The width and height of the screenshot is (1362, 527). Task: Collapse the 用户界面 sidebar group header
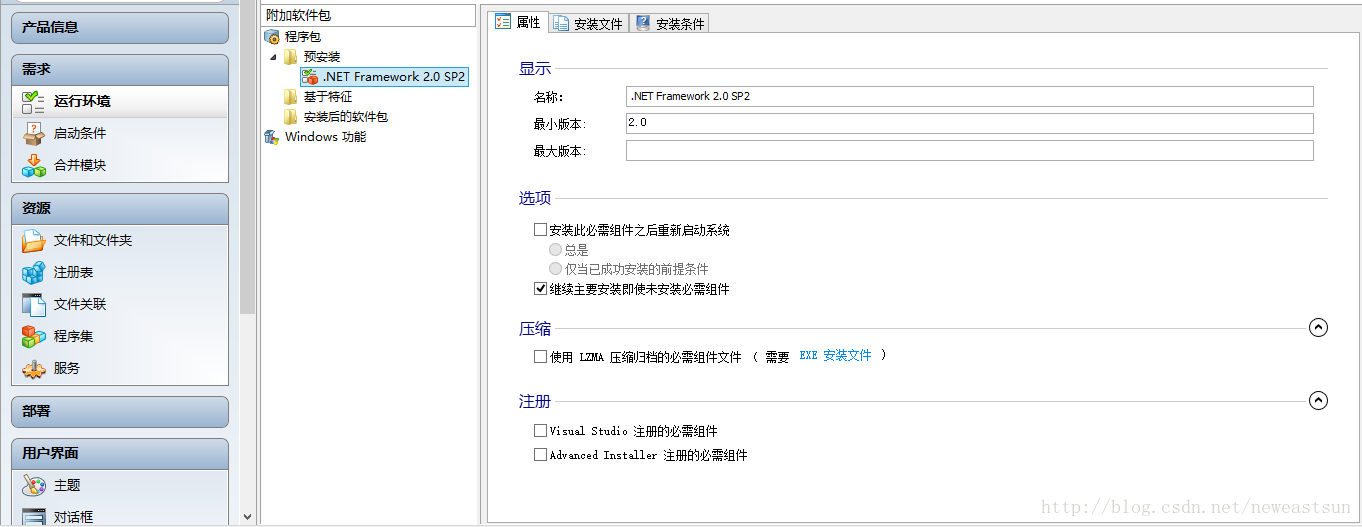point(120,453)
